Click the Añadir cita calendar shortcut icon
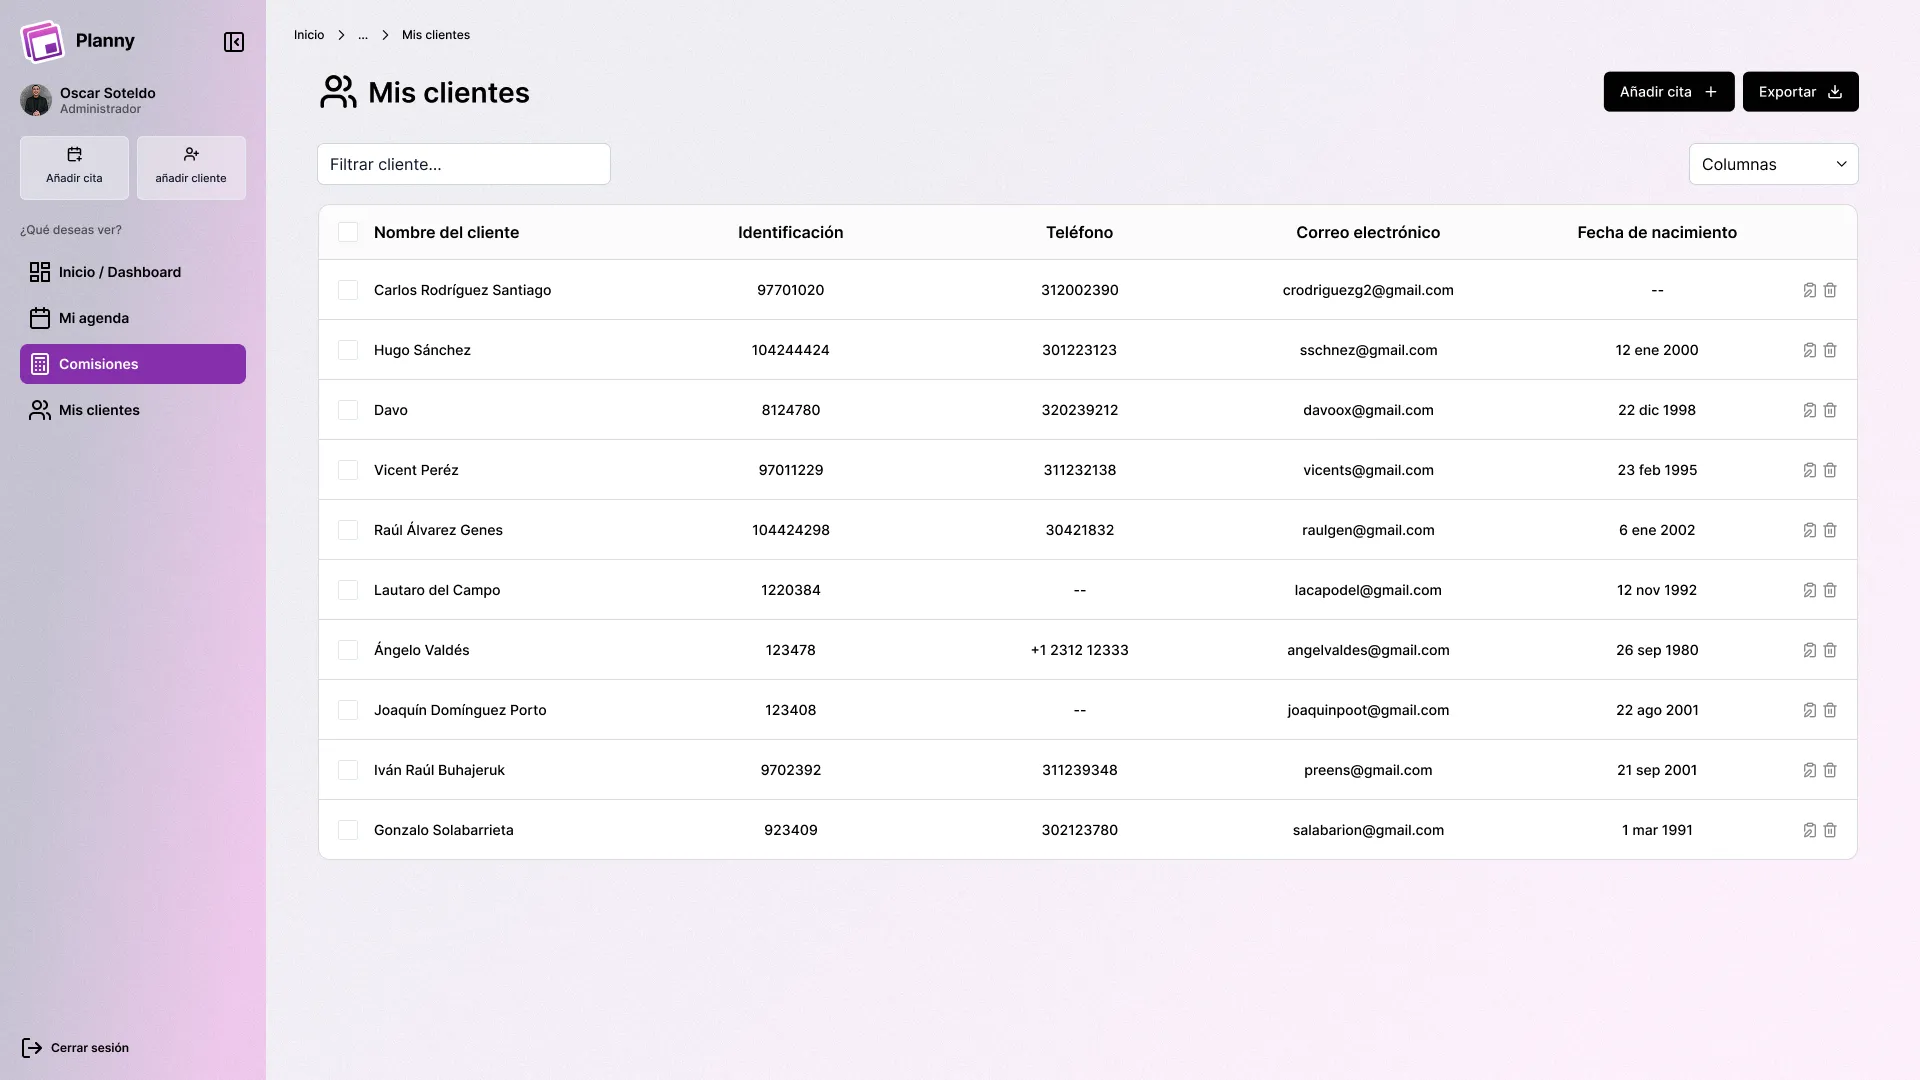Screen dimensions: 1920x1080 74,155
